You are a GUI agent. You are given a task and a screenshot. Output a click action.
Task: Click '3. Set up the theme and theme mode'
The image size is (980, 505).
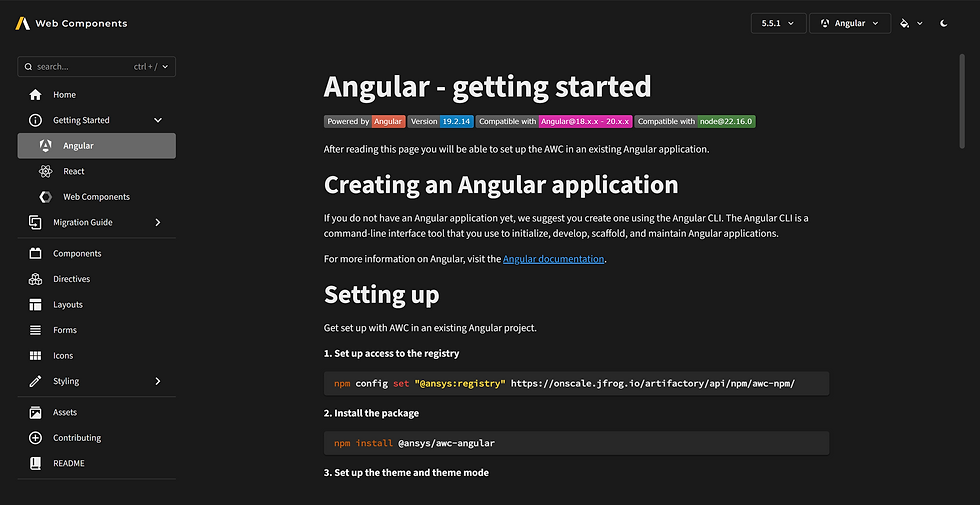click(406, 472)
